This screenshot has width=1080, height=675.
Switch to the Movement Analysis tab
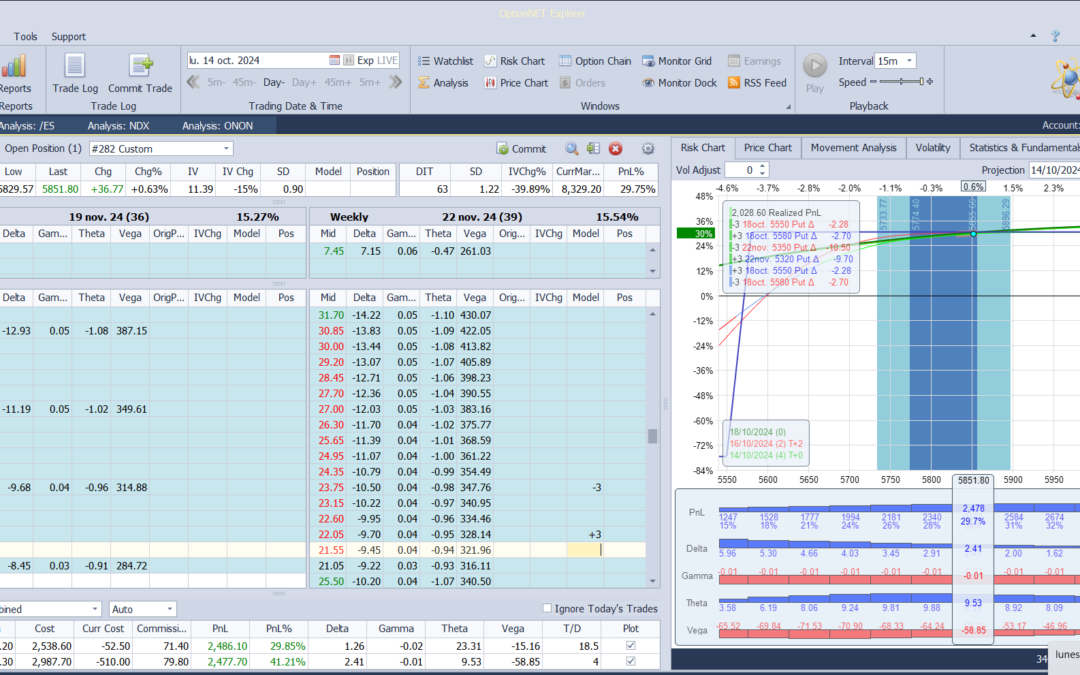(853, 148)
